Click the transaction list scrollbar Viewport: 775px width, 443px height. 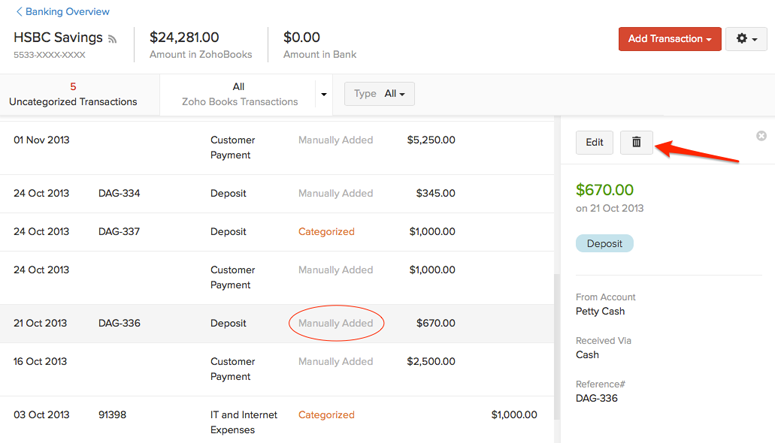pos(556,350)
